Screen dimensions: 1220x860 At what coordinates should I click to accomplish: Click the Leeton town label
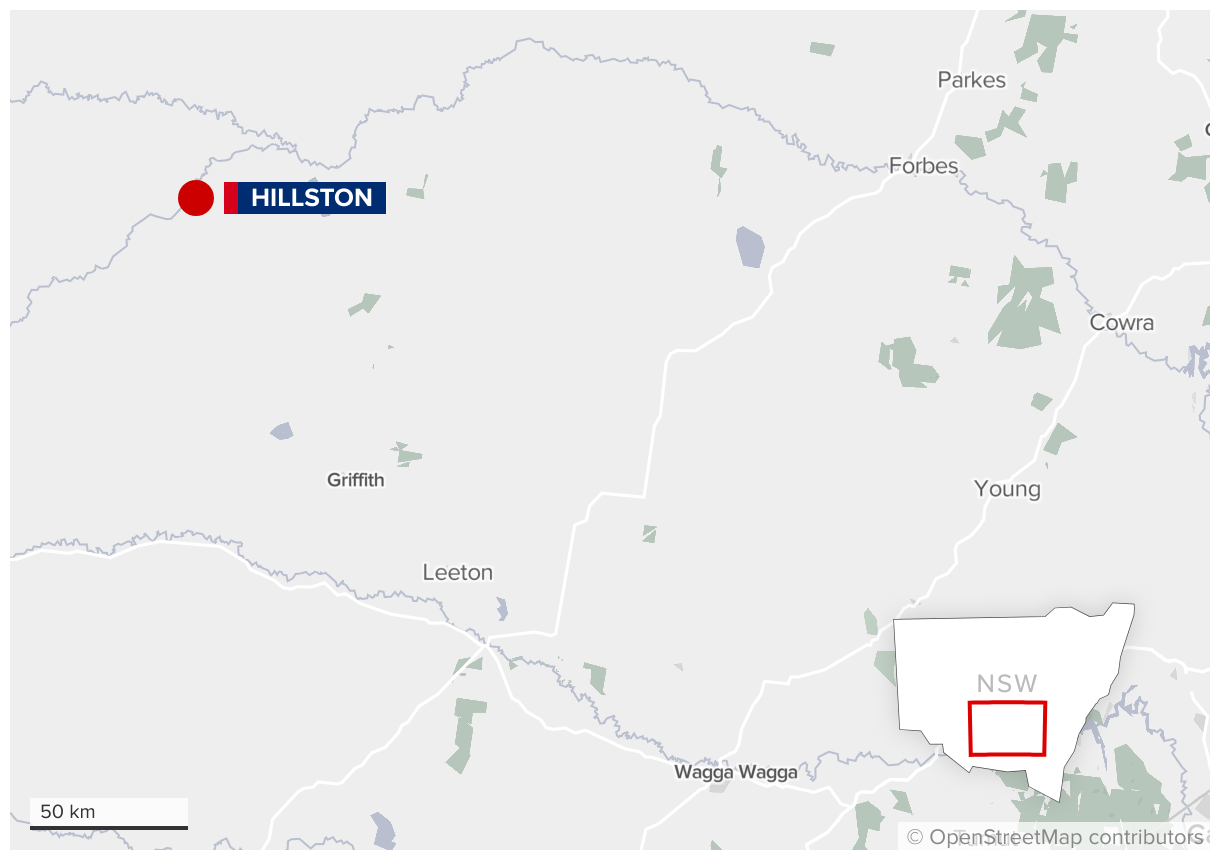coord(458,573)
